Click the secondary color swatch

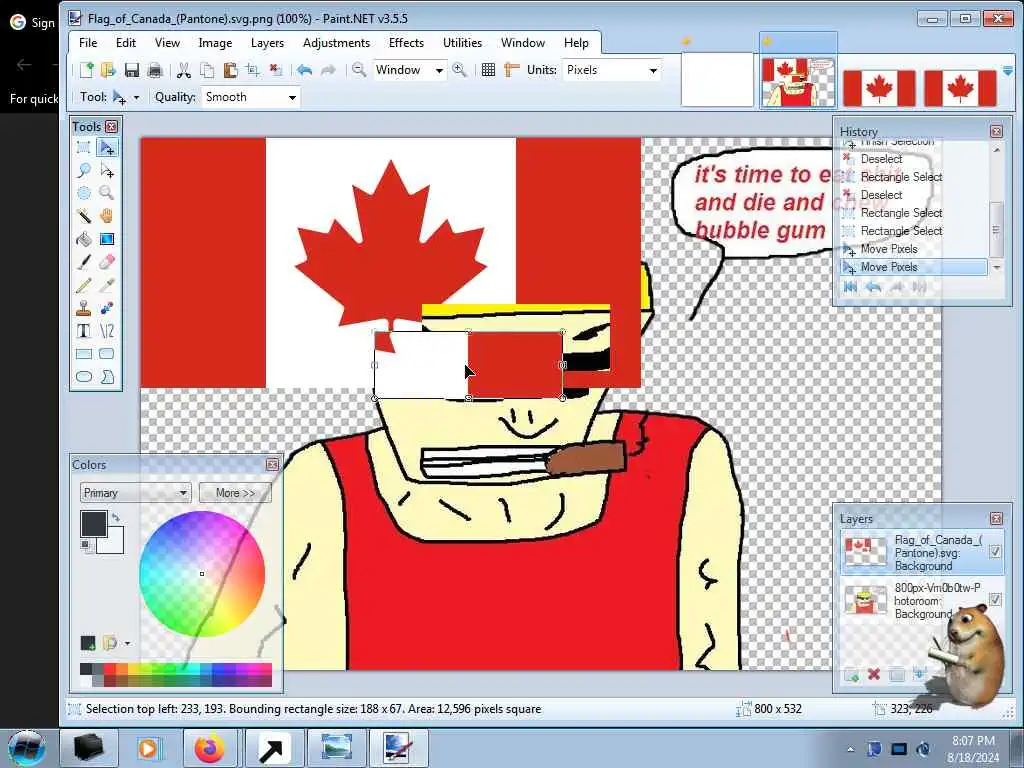tap(114, 543)
